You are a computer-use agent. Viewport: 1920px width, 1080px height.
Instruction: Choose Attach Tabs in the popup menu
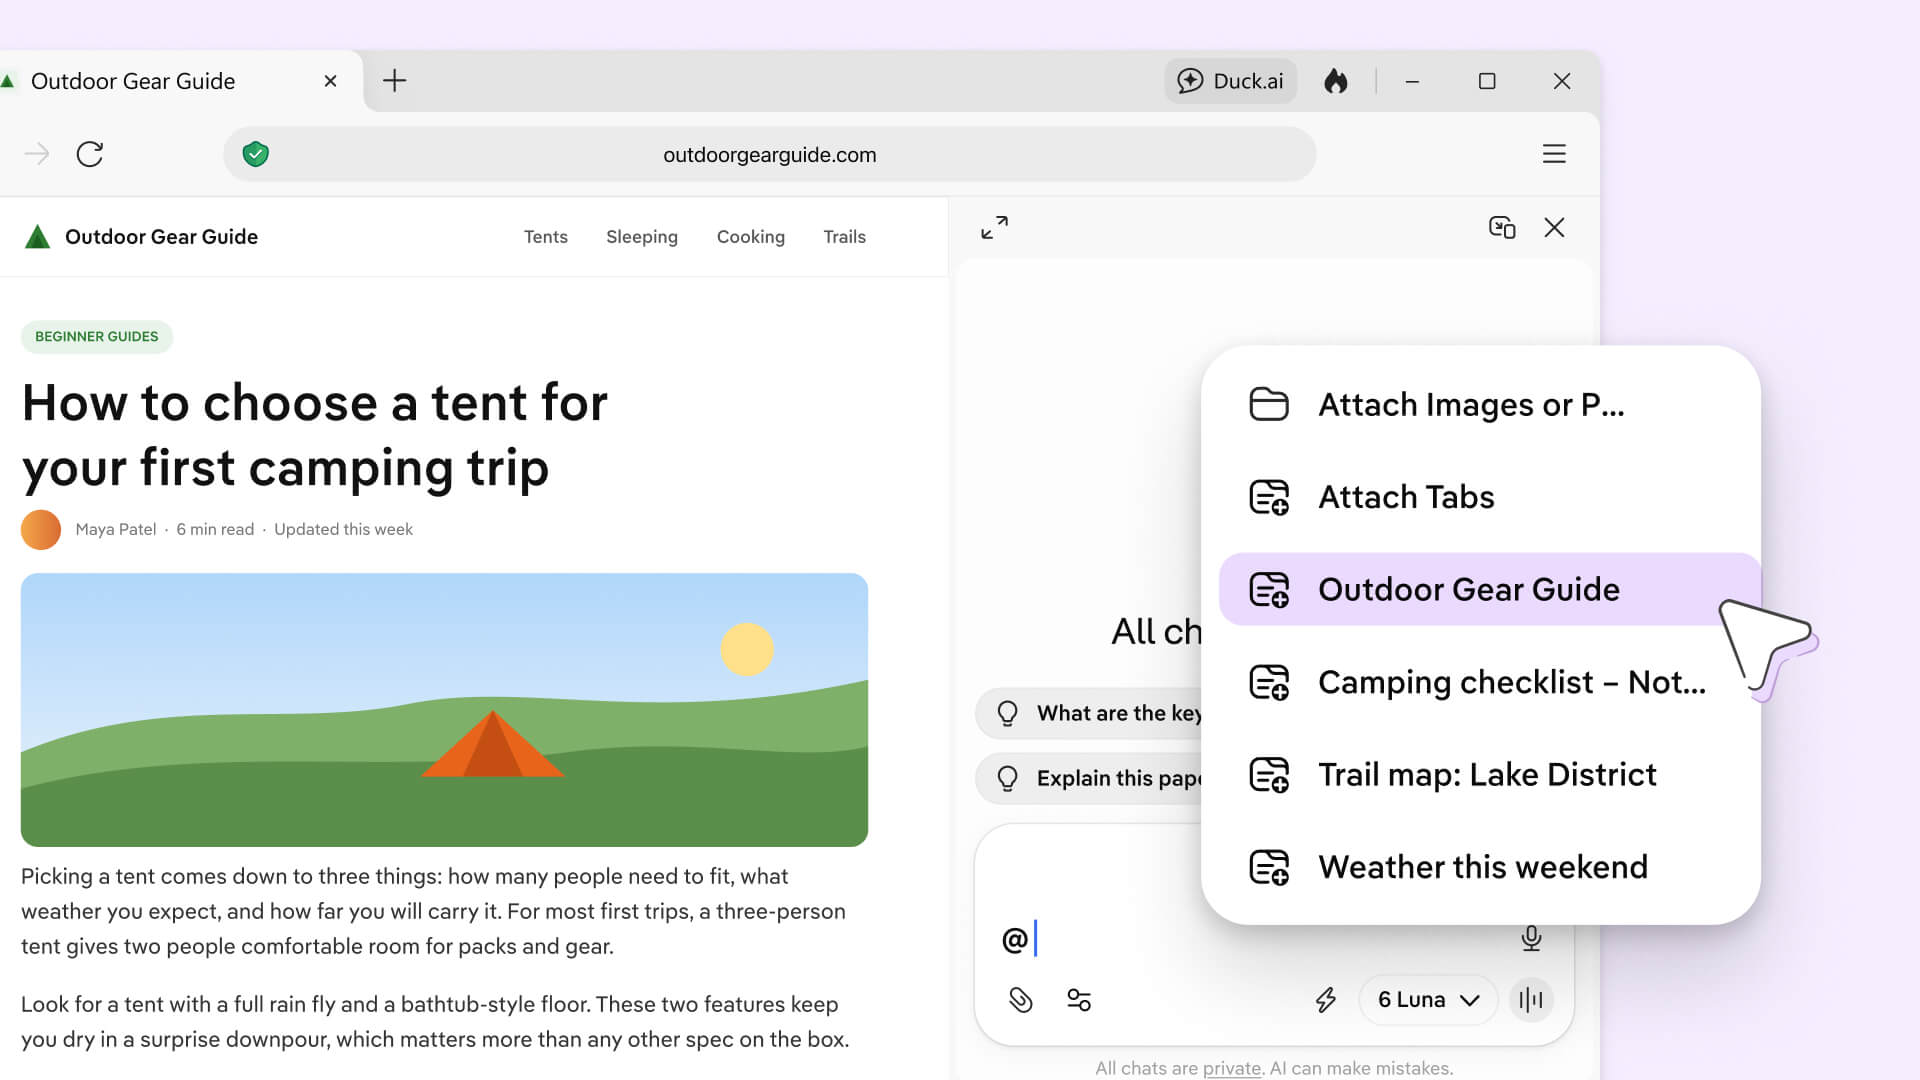click(x=1481, y=497)
